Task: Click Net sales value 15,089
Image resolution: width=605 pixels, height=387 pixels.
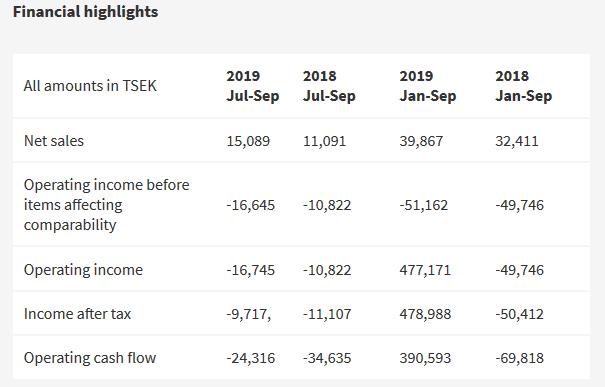Action: tap(248, 141)
